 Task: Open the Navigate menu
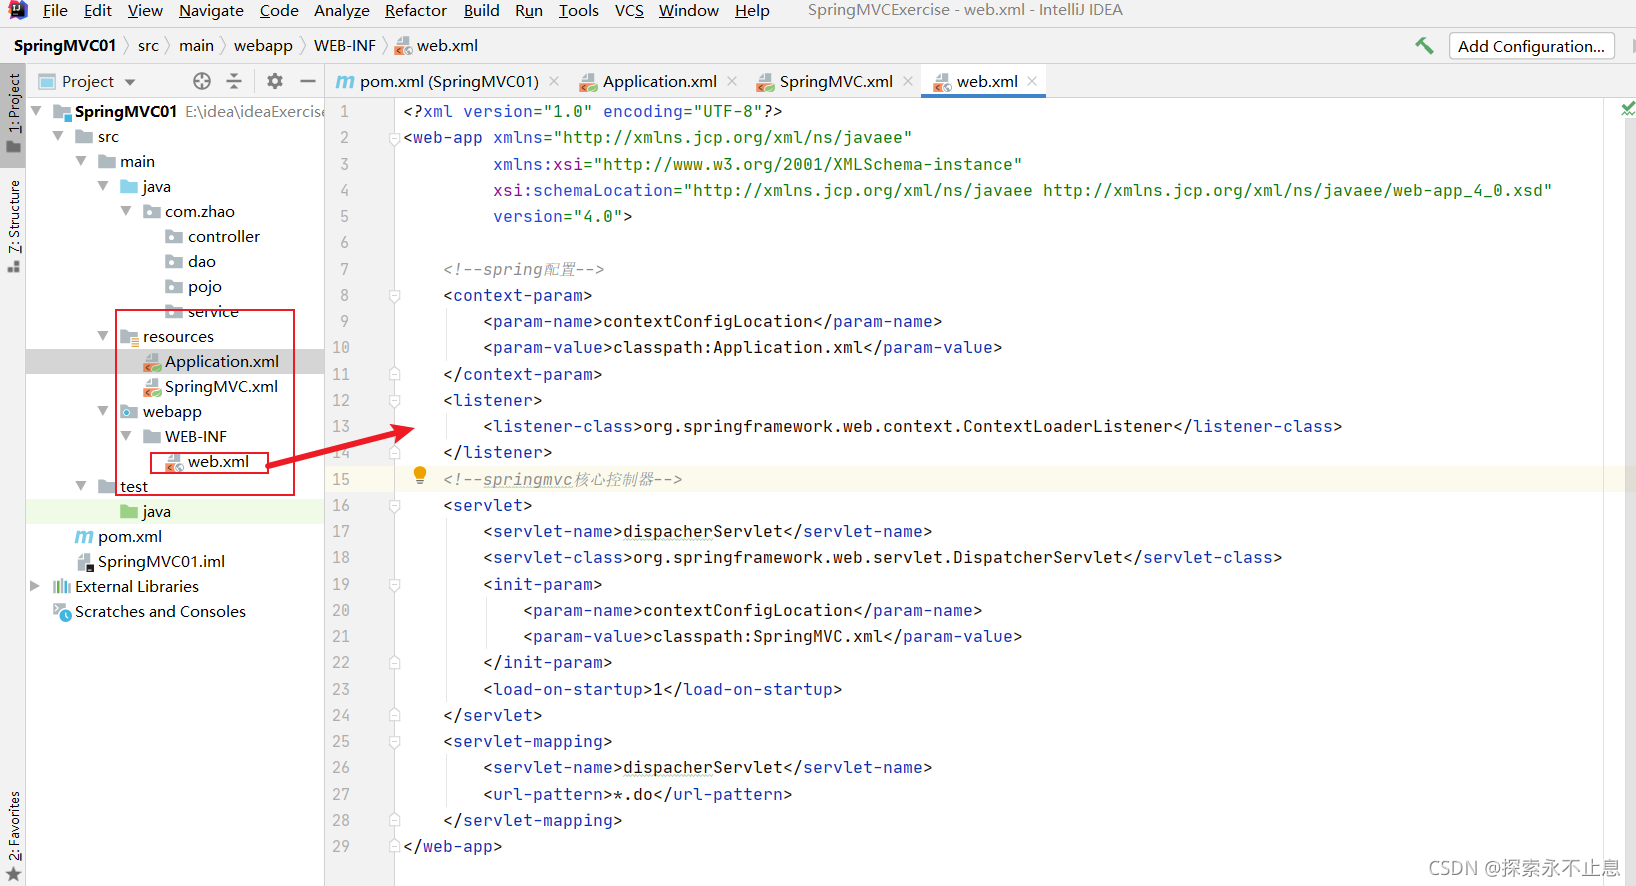211,10
